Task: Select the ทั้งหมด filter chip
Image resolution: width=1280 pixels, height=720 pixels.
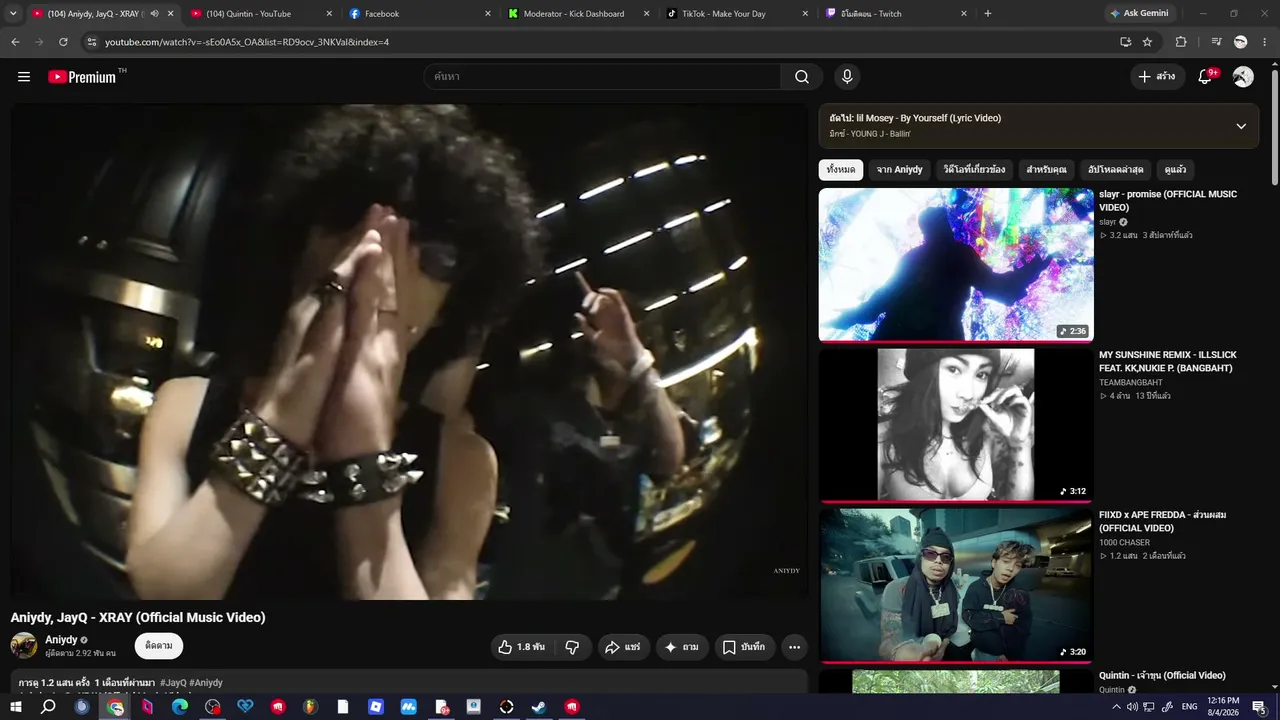Action: tap(841, 170)
